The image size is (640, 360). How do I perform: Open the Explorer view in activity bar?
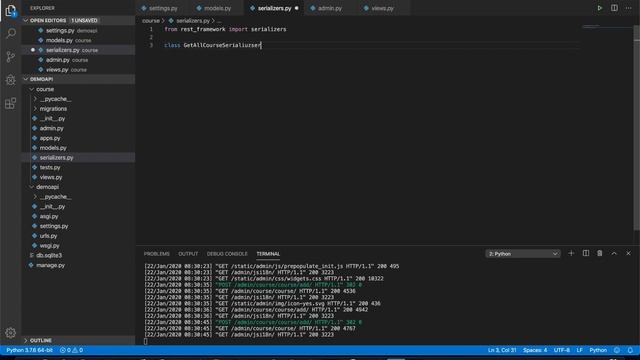click(x=11, y=11)
